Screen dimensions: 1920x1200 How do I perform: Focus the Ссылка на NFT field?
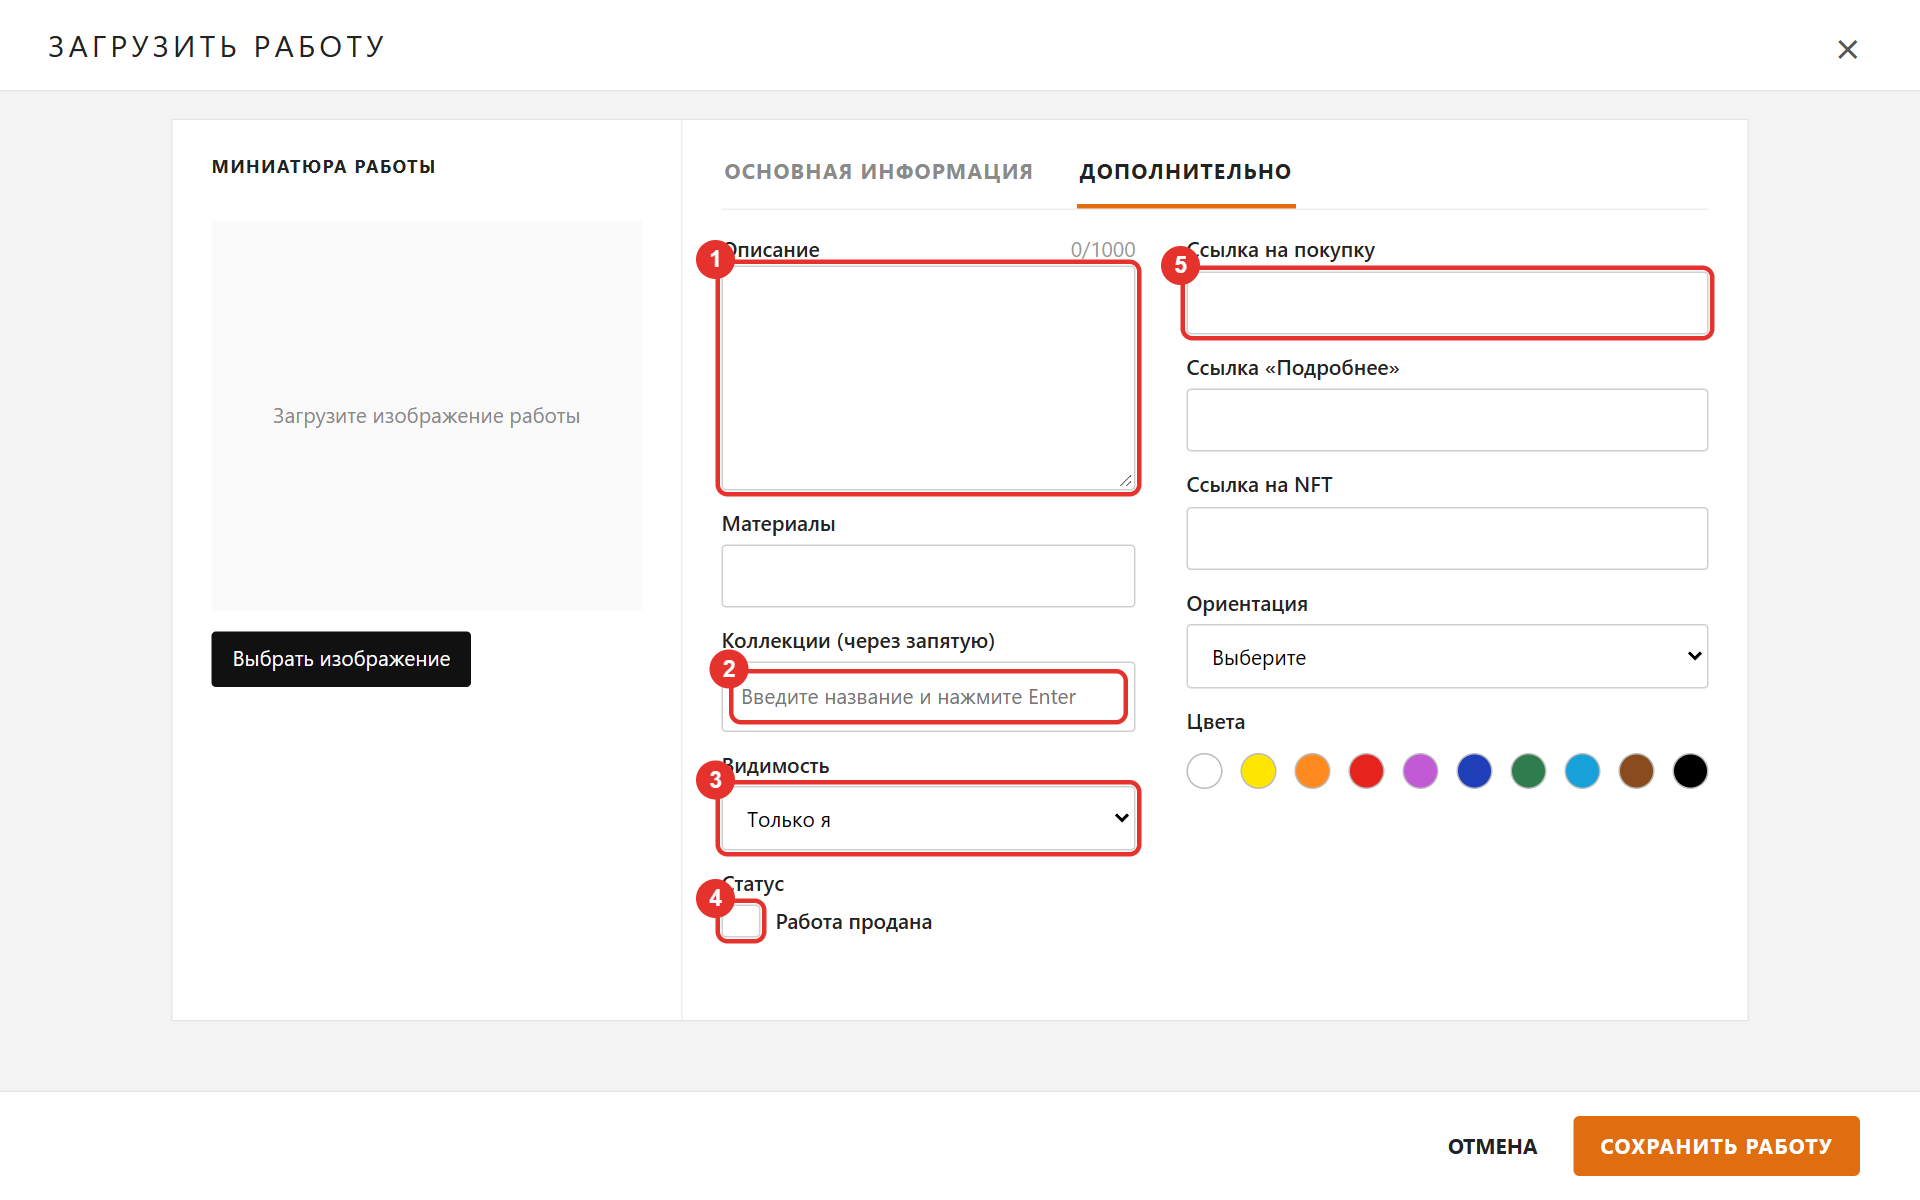coord(1447,538)
